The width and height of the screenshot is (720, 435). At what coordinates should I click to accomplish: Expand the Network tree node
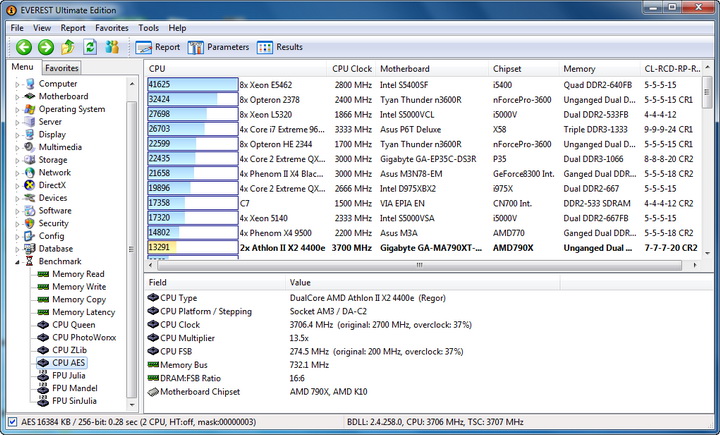(x=17, y=173)
